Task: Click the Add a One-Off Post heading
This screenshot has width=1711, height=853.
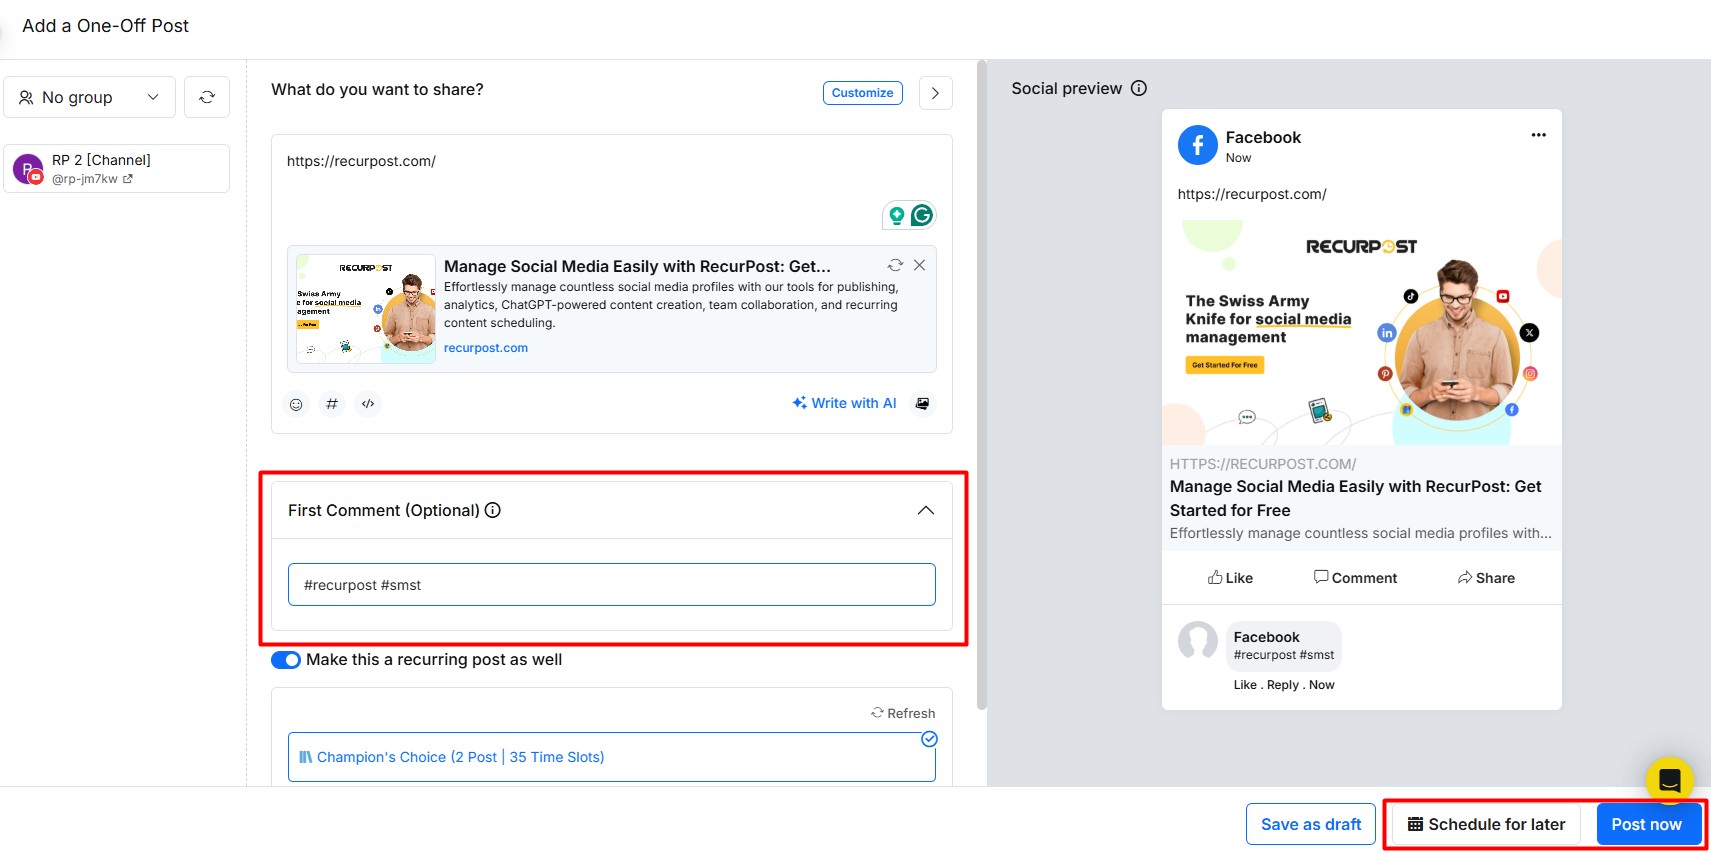Action: (x=105, y=26)
